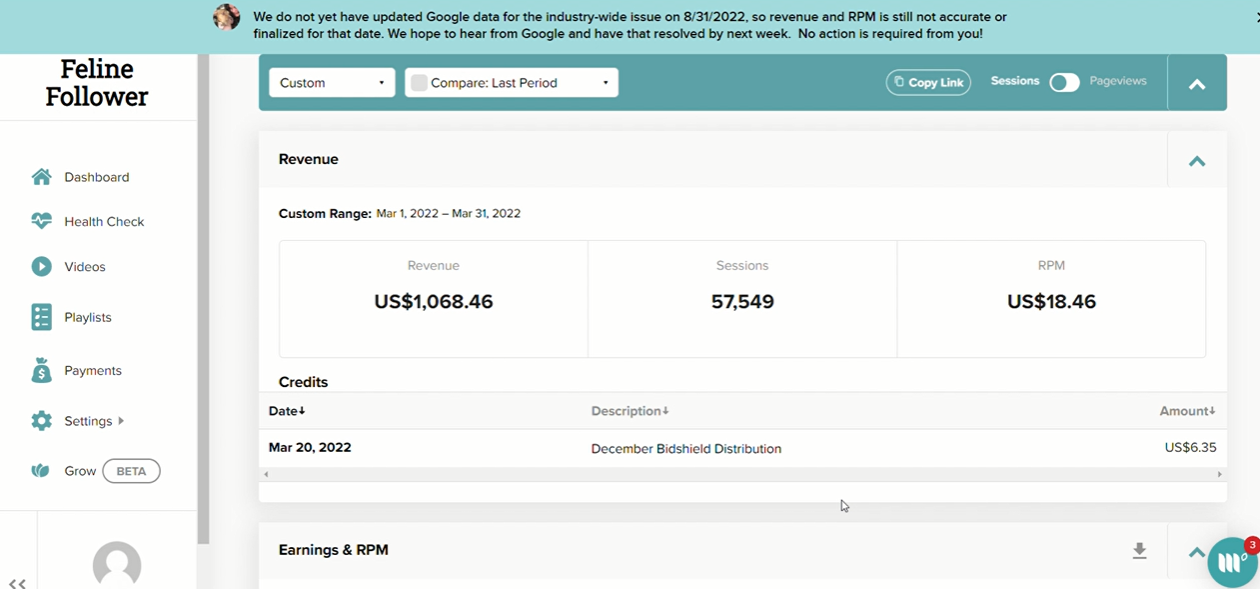The image size is (1260, 589).
Task: Click the credits table horizontal scrollbar
Action: pyautogui.click(x=742, y=474)
